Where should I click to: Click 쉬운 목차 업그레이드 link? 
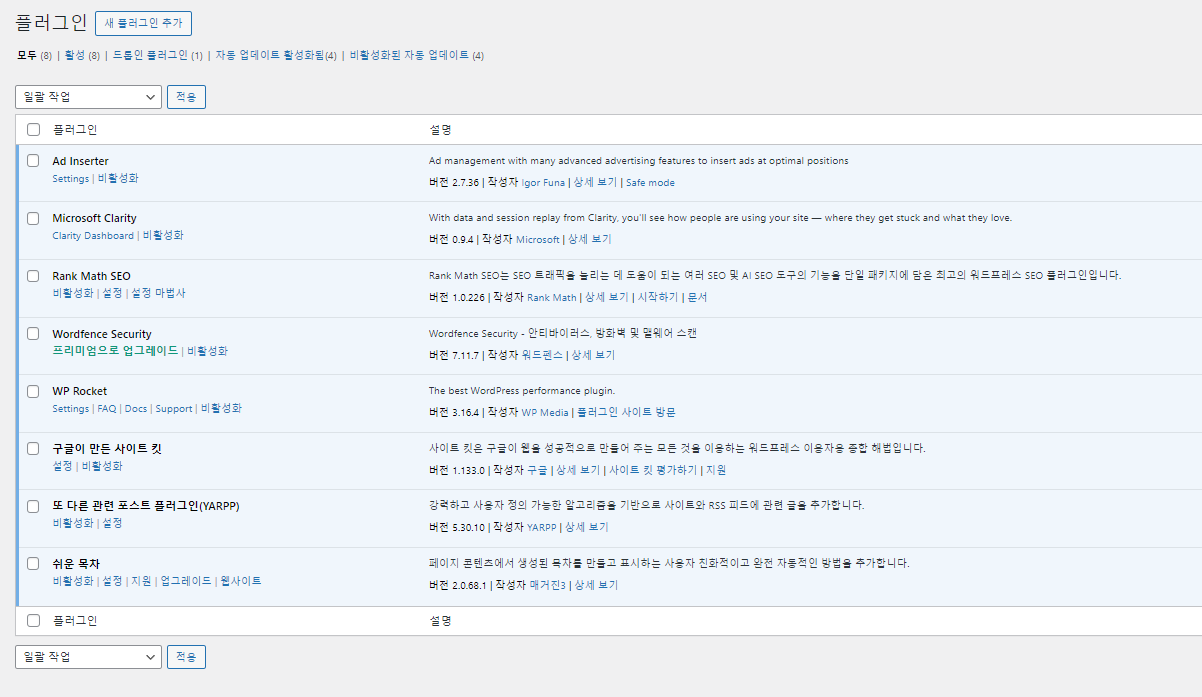186,581
